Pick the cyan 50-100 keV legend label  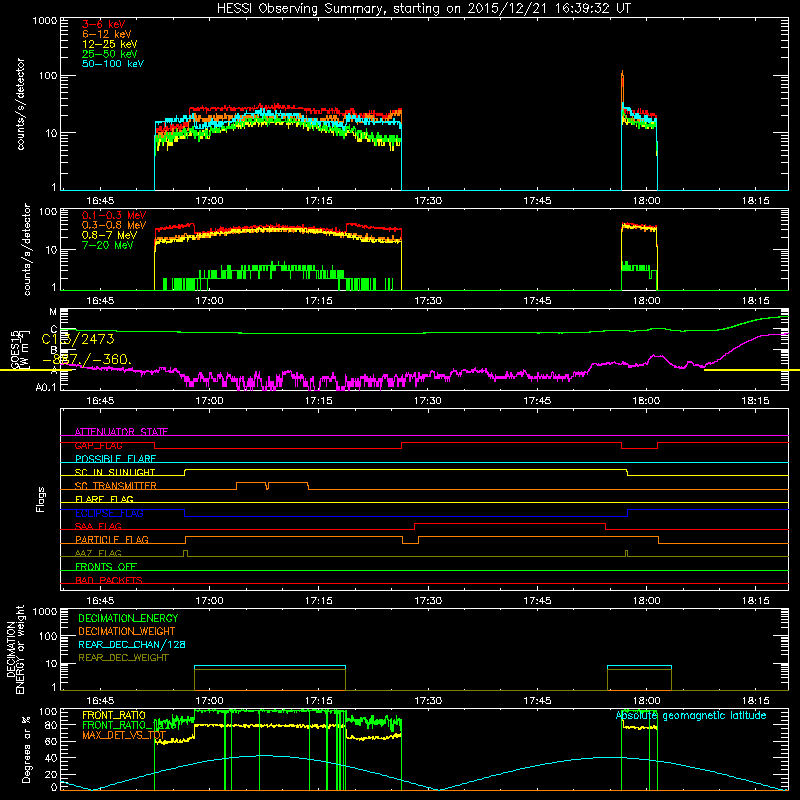point(113,64)
